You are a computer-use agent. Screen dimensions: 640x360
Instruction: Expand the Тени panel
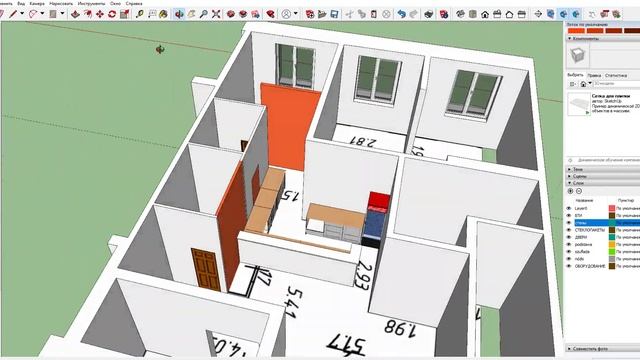(603, 169)
